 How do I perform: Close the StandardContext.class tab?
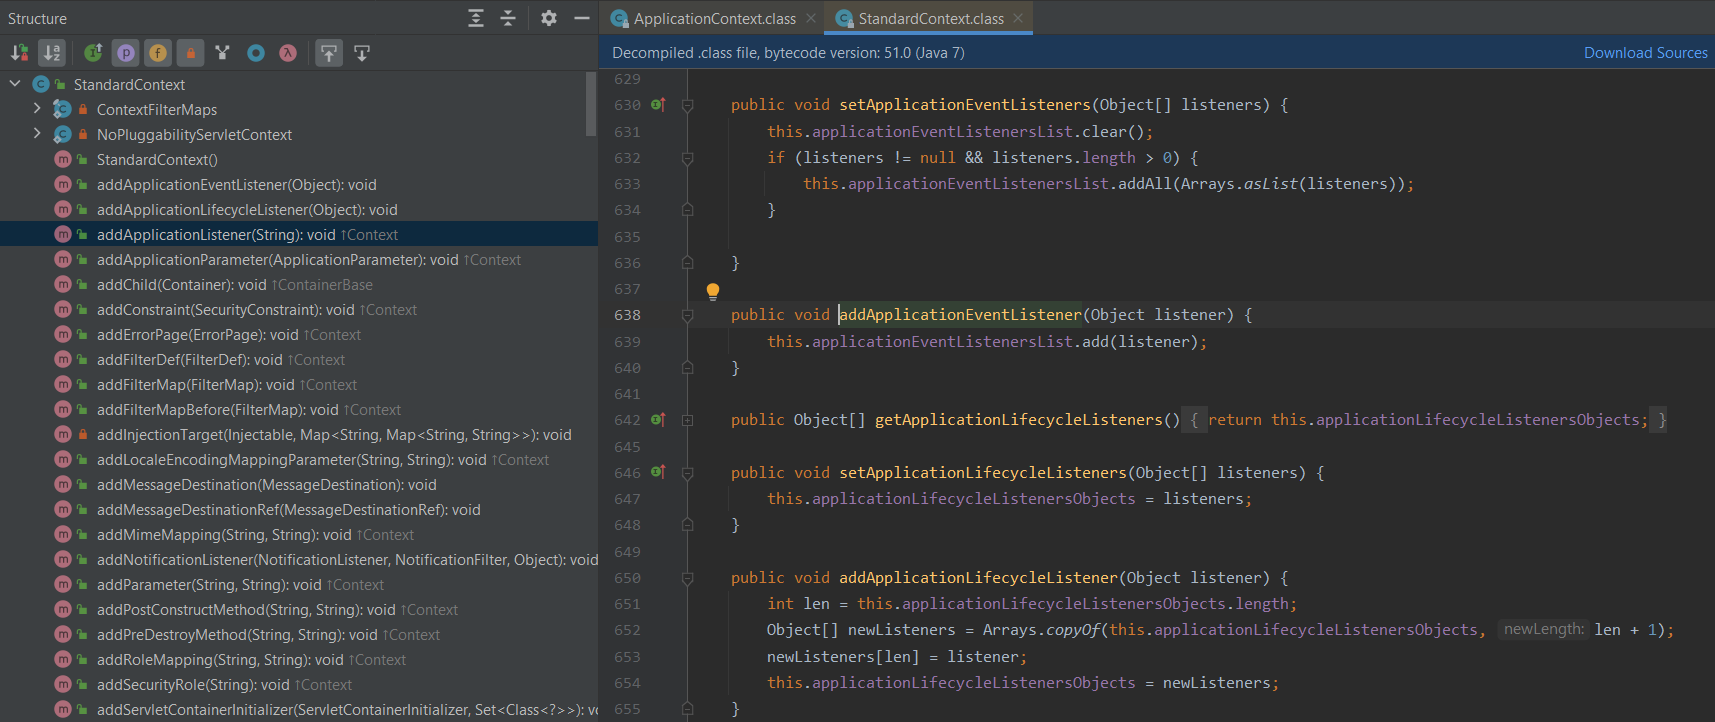click(1018, 18)
